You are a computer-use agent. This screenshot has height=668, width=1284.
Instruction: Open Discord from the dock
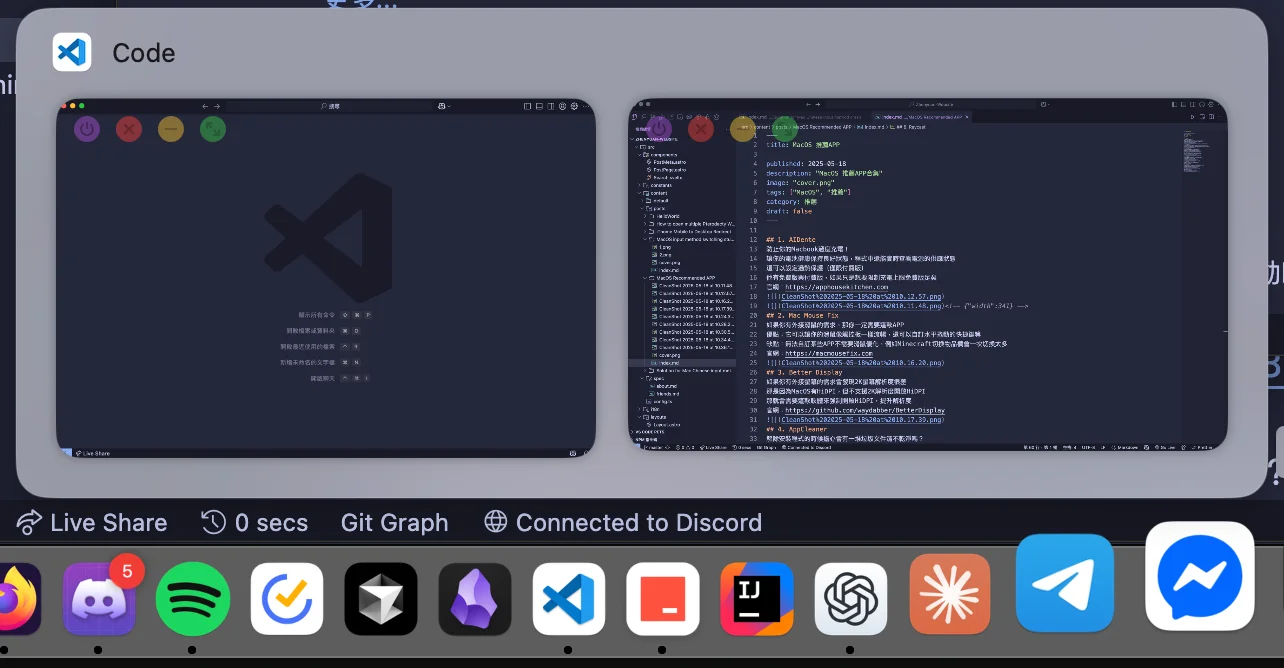[x=99, y=598]
